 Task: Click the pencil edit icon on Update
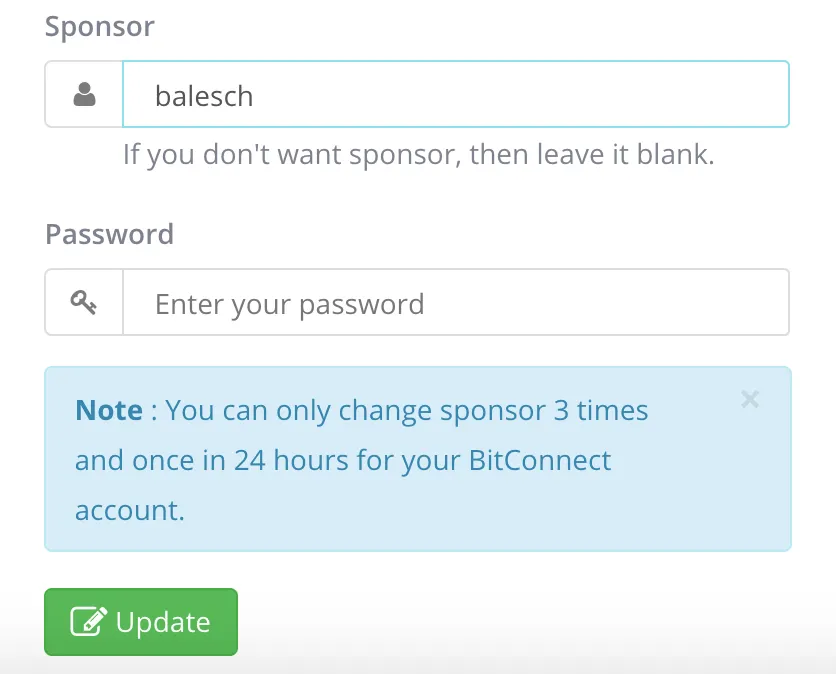(x=89, y=621)
